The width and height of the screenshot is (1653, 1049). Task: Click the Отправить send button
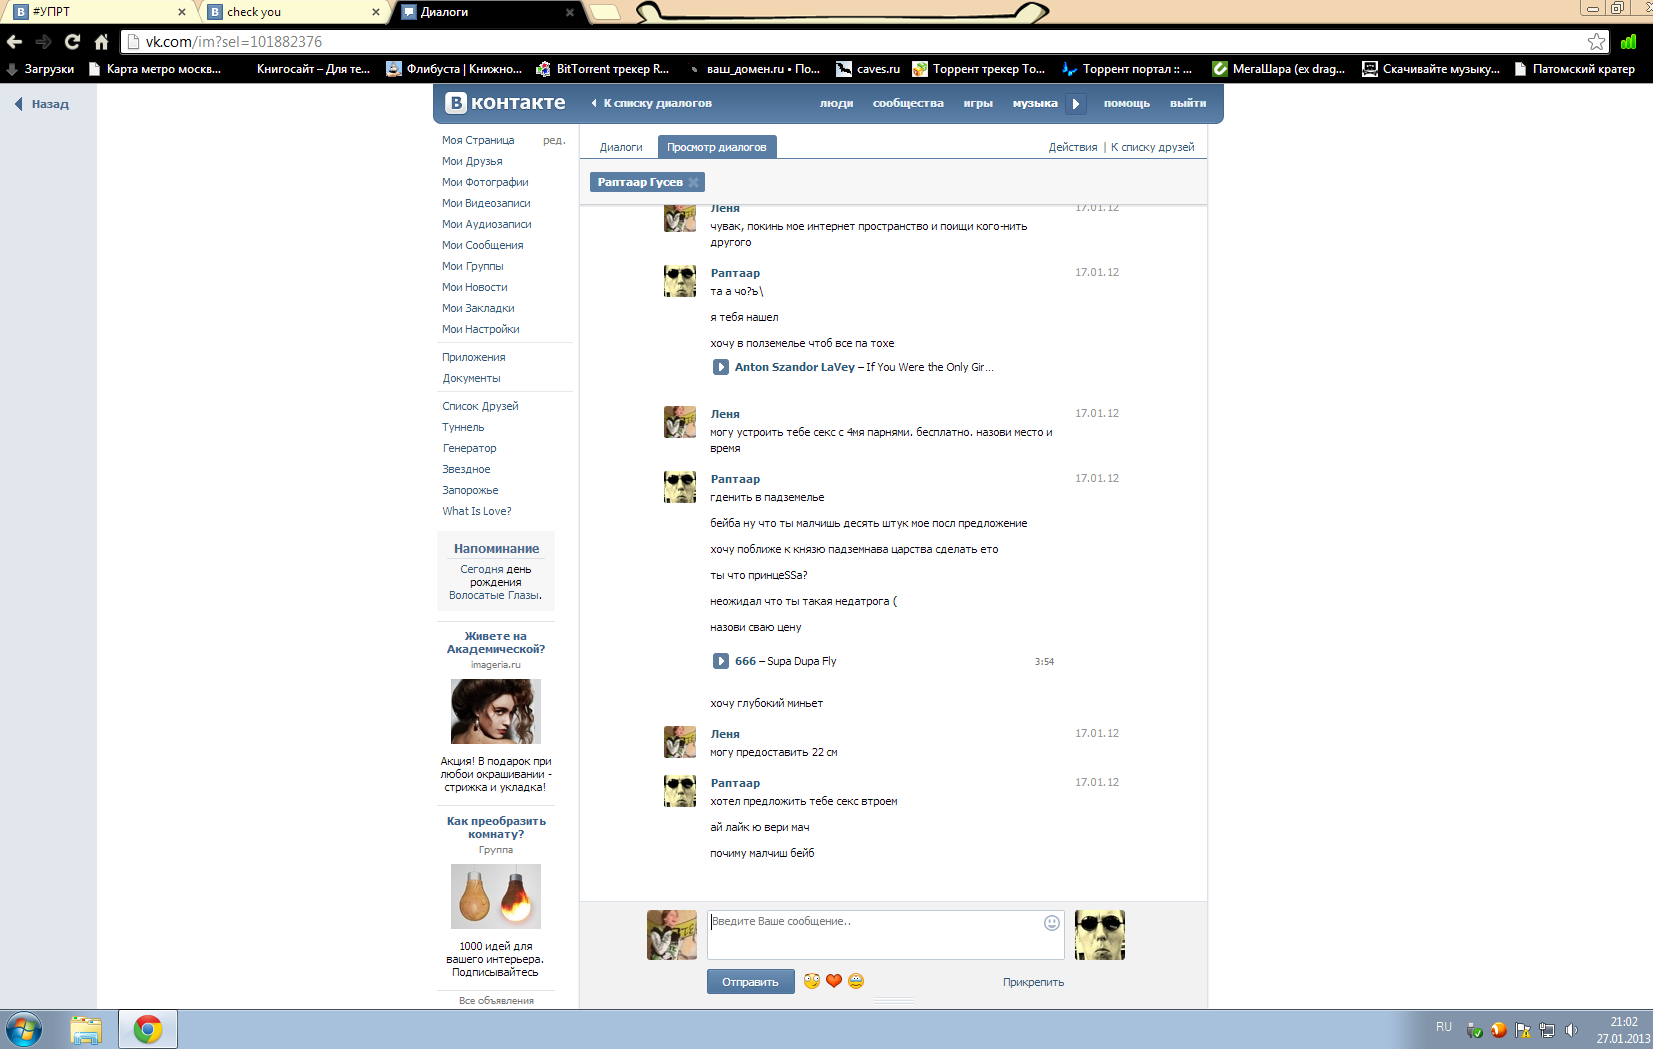click(x=750, y=982)
